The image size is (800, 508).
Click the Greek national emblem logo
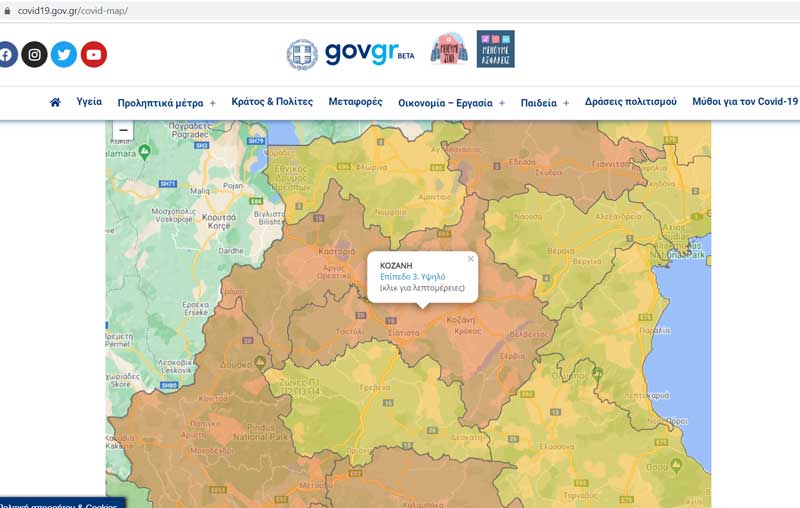click(302, 55)
